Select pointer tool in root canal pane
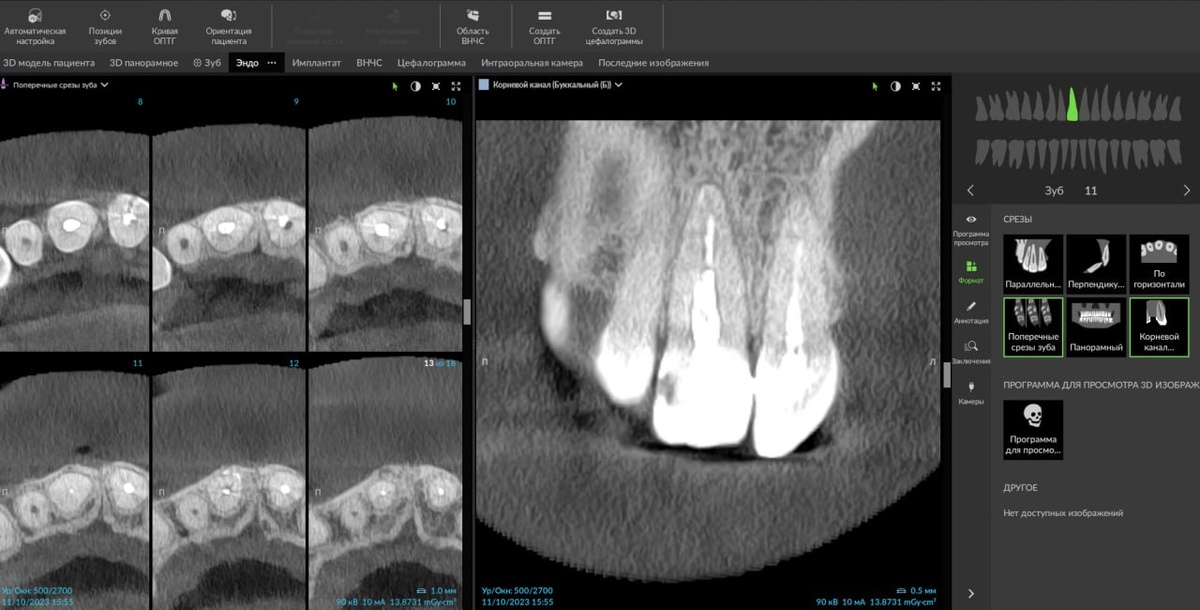This screenshot has width=1200, height=610. (875, 86)
